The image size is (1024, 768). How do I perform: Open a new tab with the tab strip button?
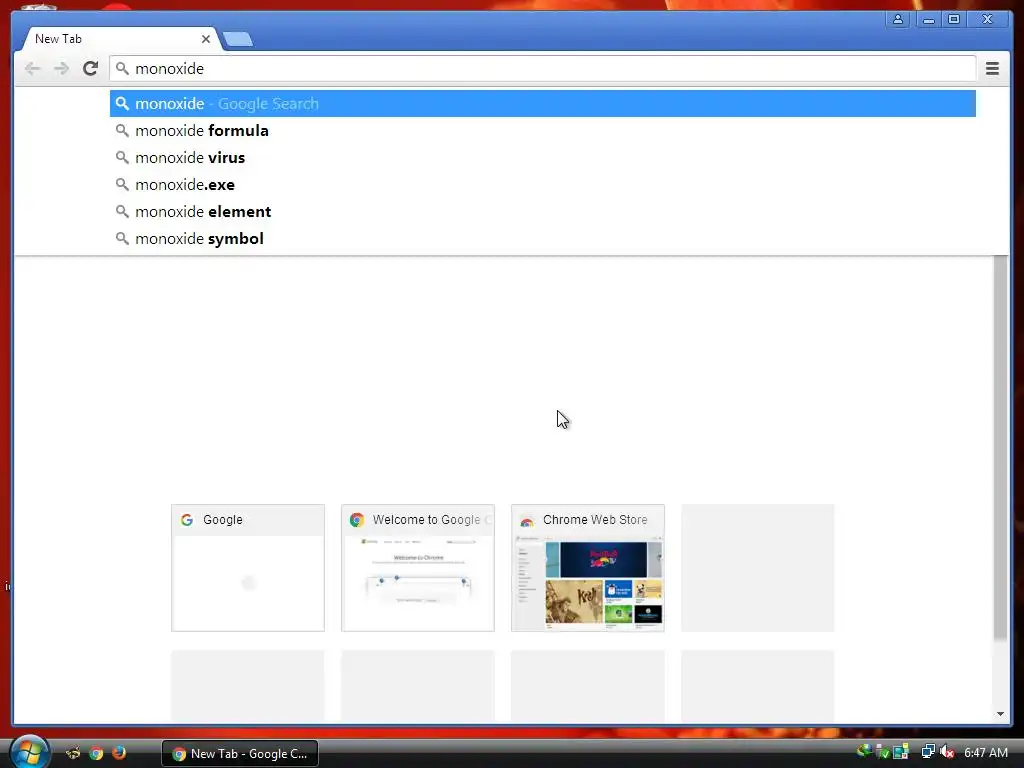click(238, 40)
